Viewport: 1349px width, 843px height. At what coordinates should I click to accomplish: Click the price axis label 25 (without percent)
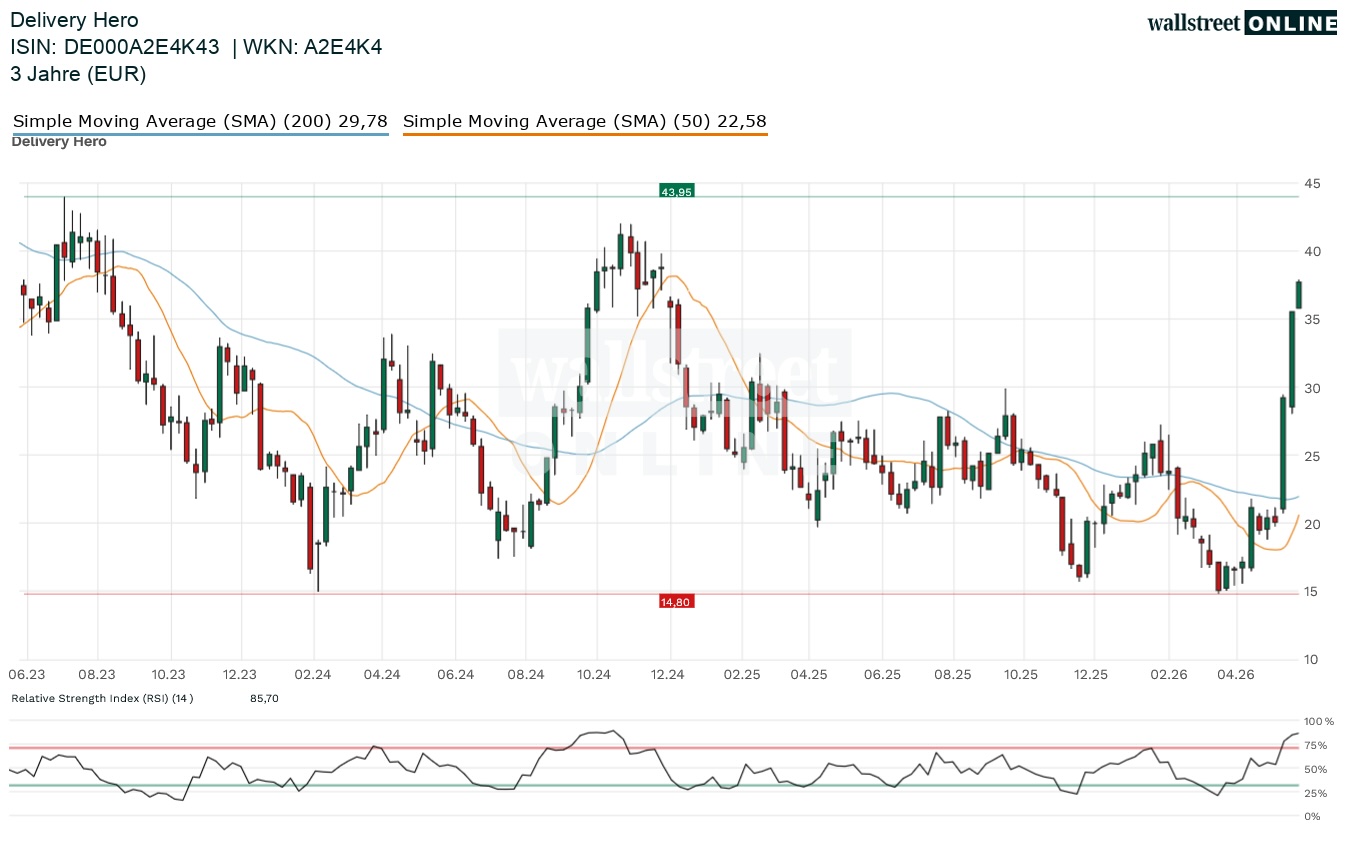1311,456
